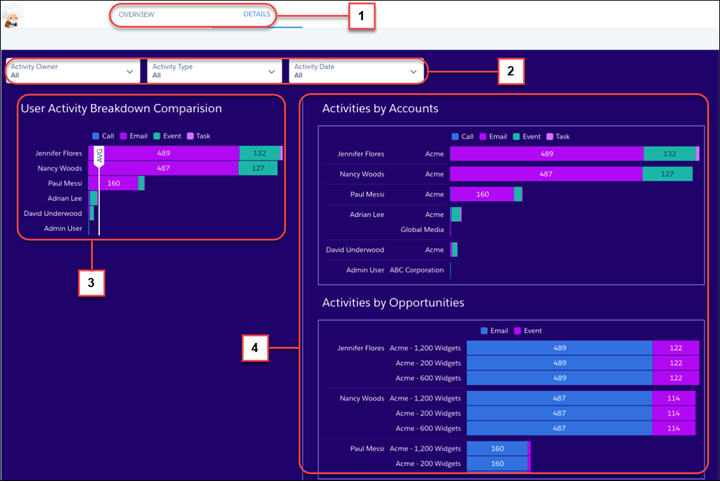Viewport: 720px width, 482px height.
Task: Click Call legend icon in Activities by Accounts
Action: [455, 136]
